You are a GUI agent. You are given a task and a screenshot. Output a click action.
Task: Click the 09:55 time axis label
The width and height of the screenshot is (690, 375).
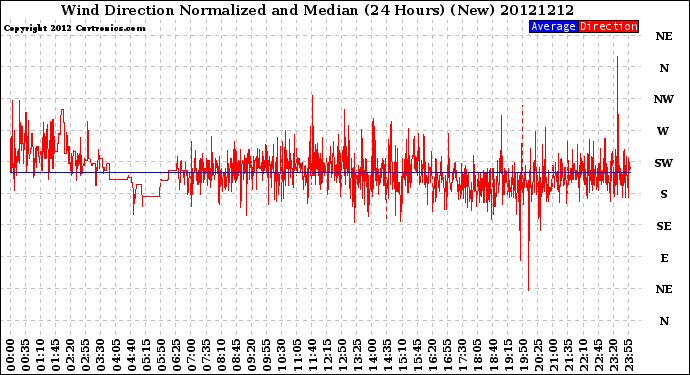[x=267, y=355]
